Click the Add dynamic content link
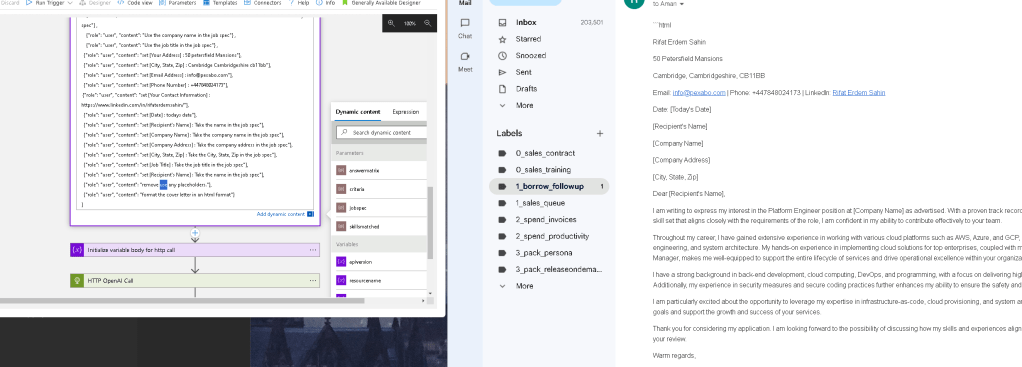The height and width of the screenshot is (367, 1022). coord(281,214)
